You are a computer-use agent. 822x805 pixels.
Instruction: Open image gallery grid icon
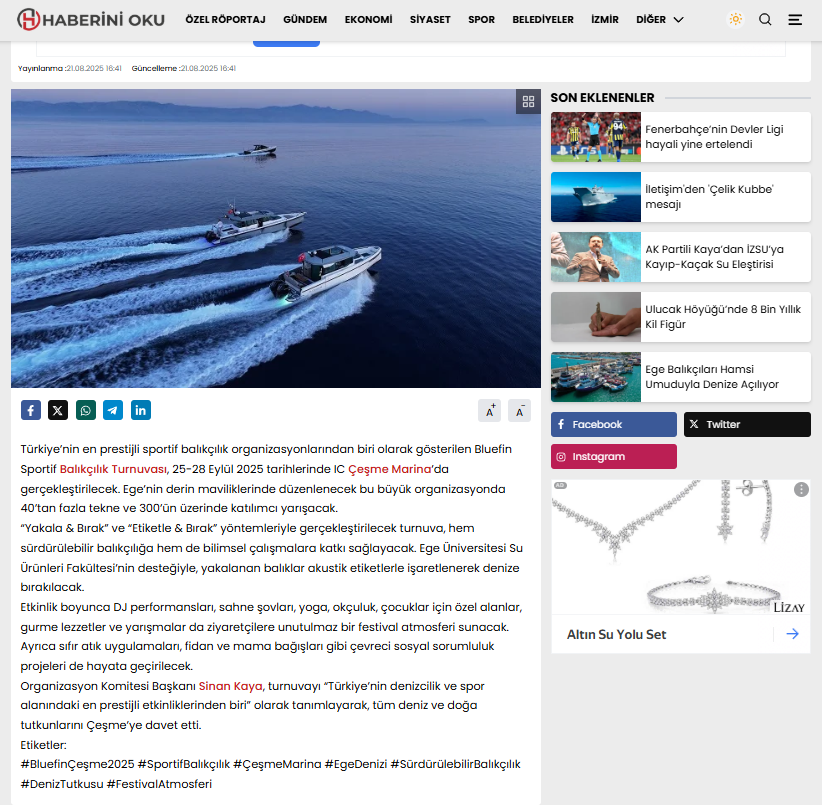point(528,102)
